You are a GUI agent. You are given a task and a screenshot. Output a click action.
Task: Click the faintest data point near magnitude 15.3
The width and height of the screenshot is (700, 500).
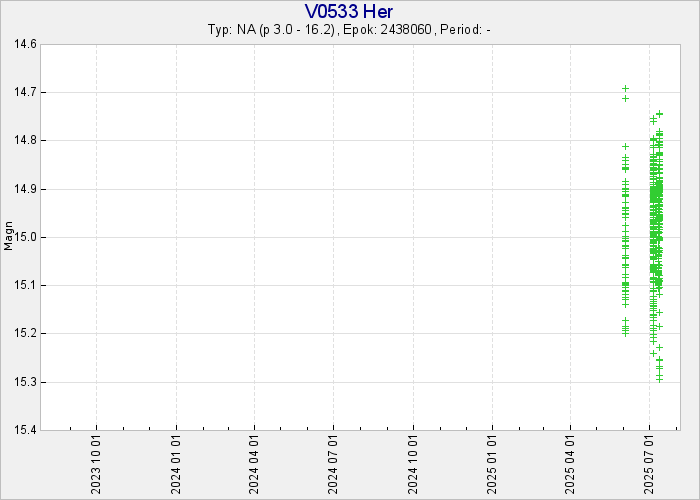659,379
